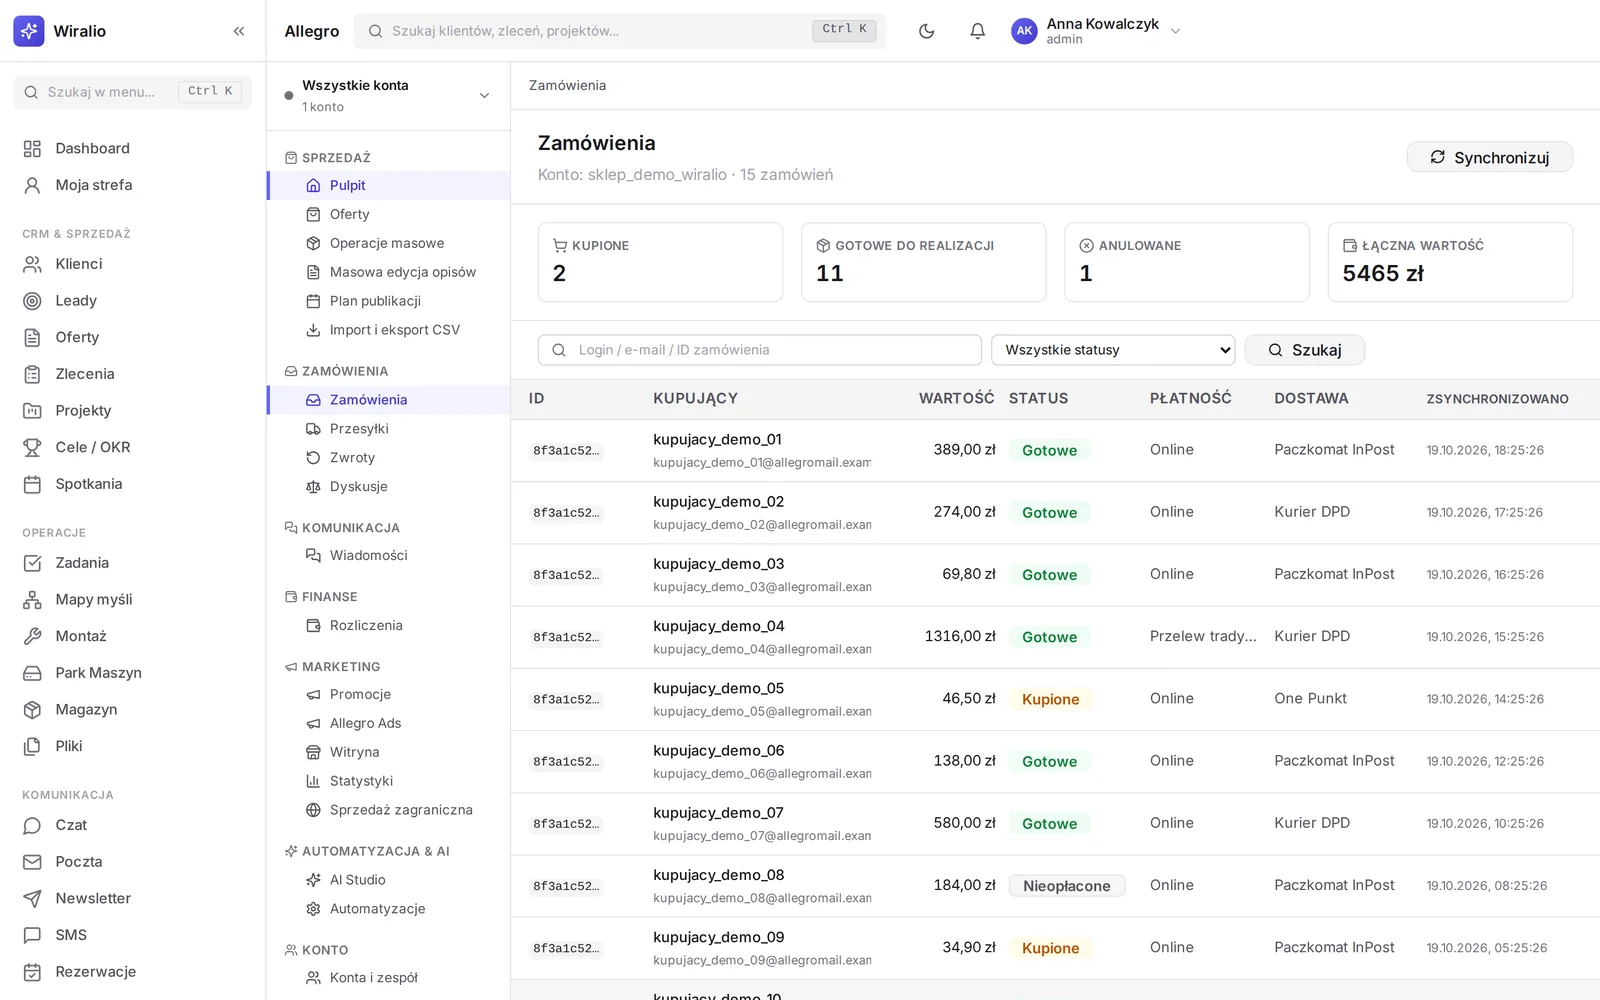Select Pulpit in Sprzedaż section
The width and height of the screenshot is (1600, 1000).
[389, 185]
